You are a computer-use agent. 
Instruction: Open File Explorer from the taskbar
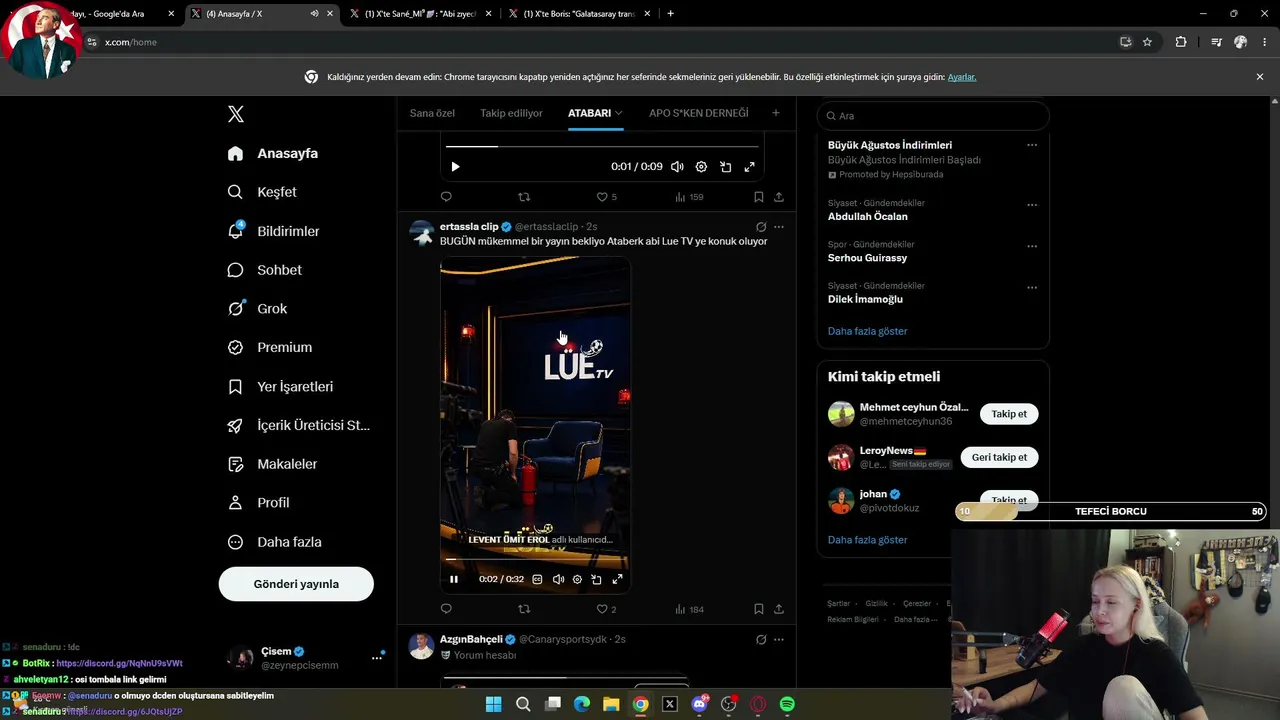[x=611, y=704]
